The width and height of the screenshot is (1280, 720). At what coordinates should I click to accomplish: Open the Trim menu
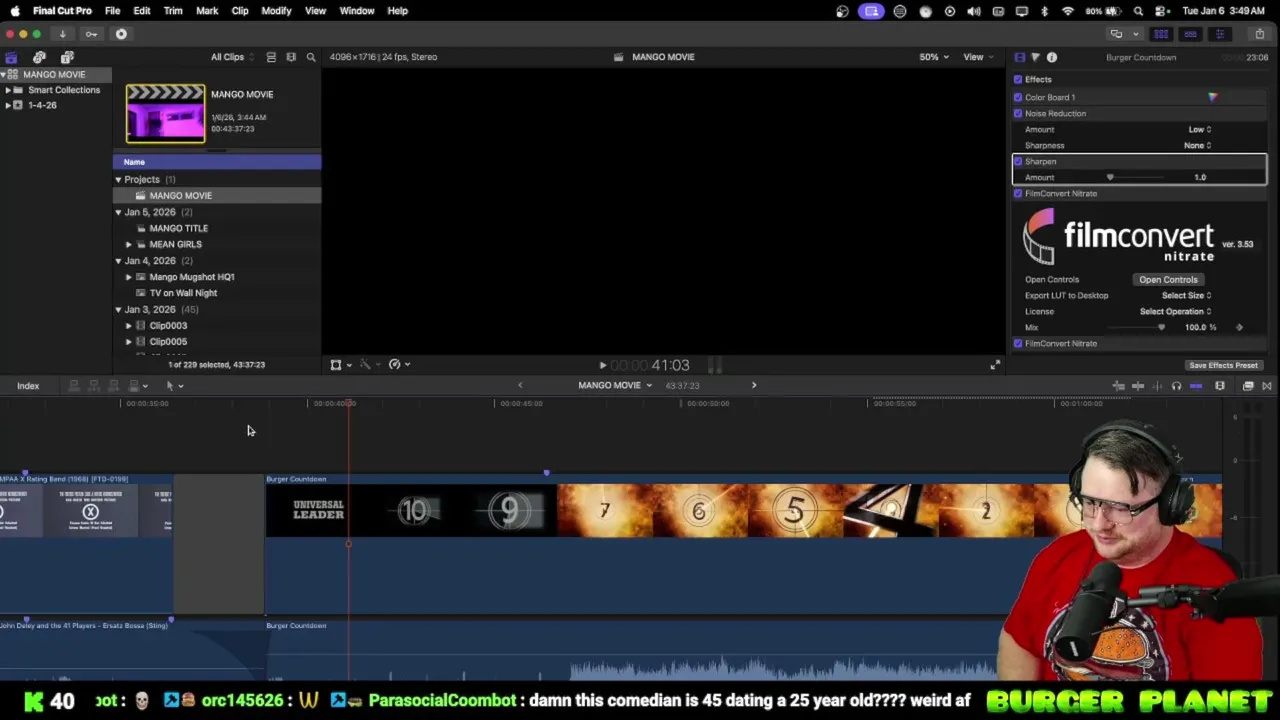click(x=173, y=11)
